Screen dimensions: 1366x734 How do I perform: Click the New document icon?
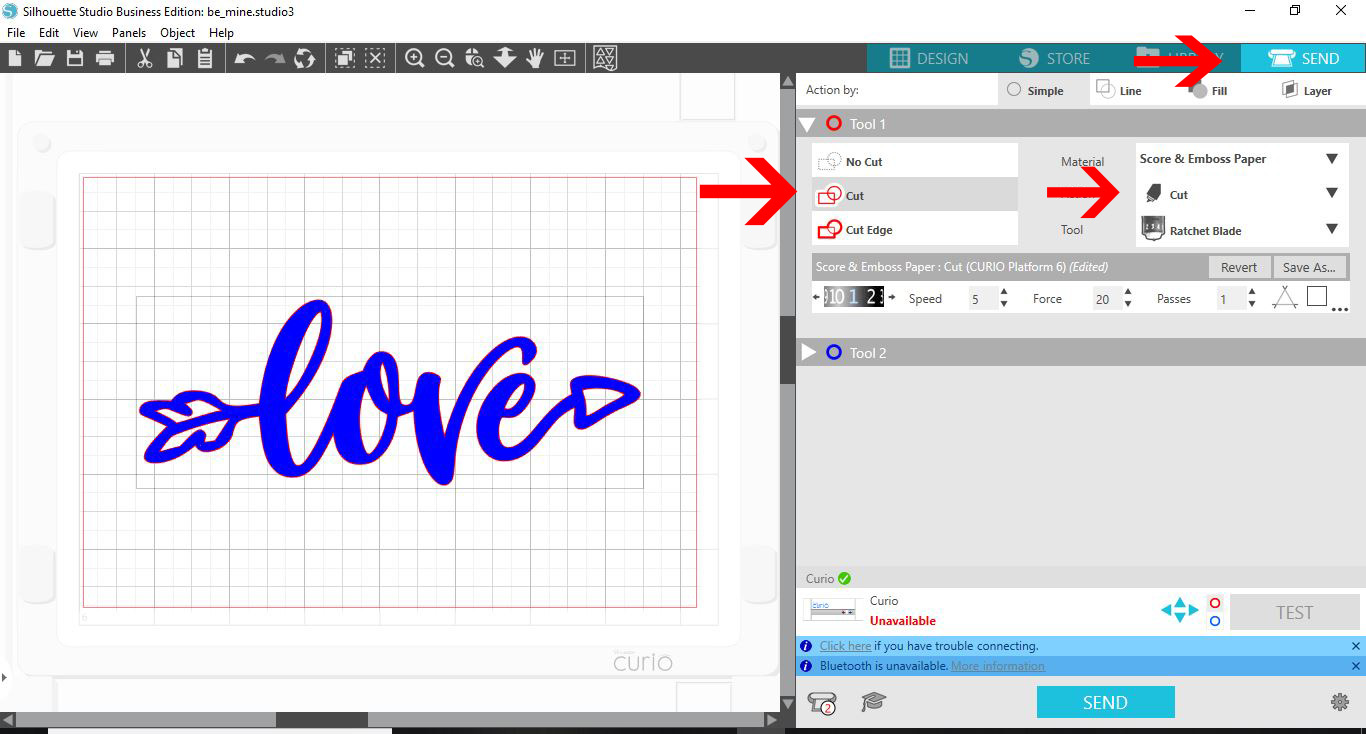pos(14,58)
